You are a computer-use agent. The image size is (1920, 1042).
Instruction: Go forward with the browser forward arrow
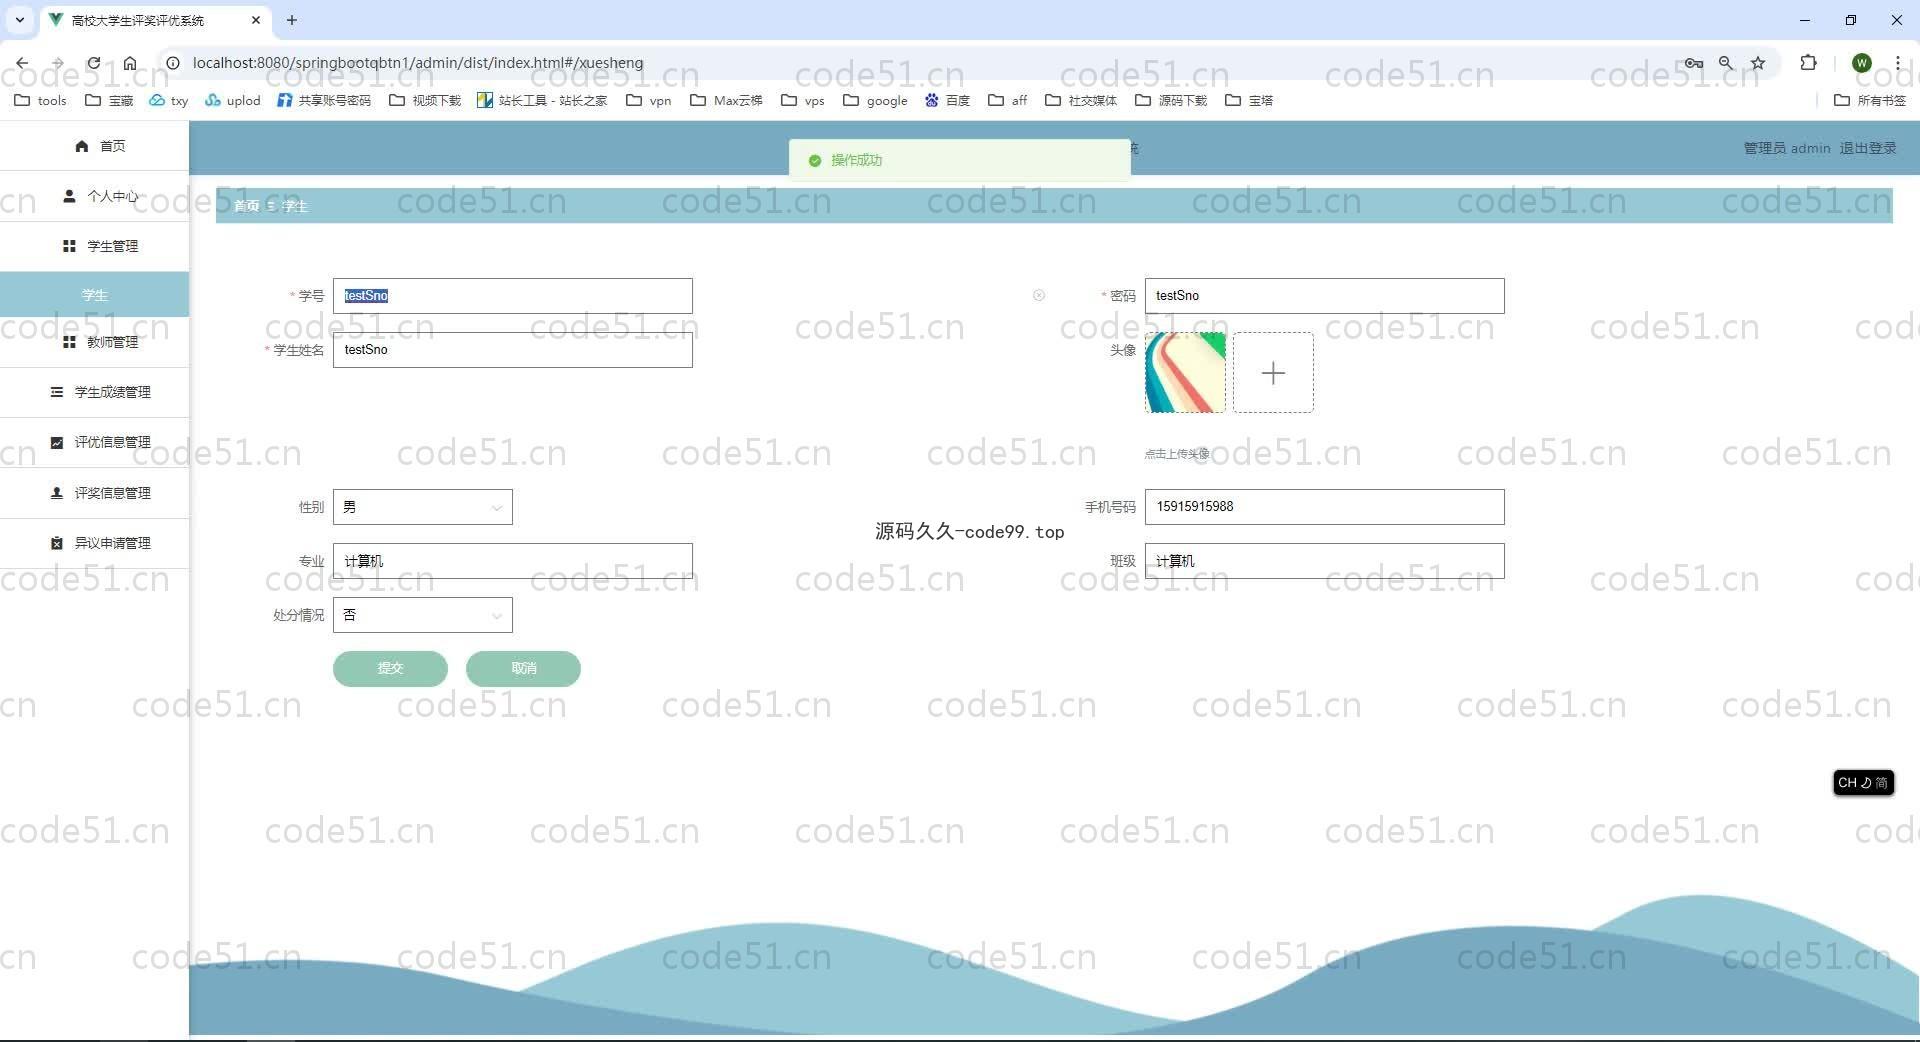pos(58,63)
